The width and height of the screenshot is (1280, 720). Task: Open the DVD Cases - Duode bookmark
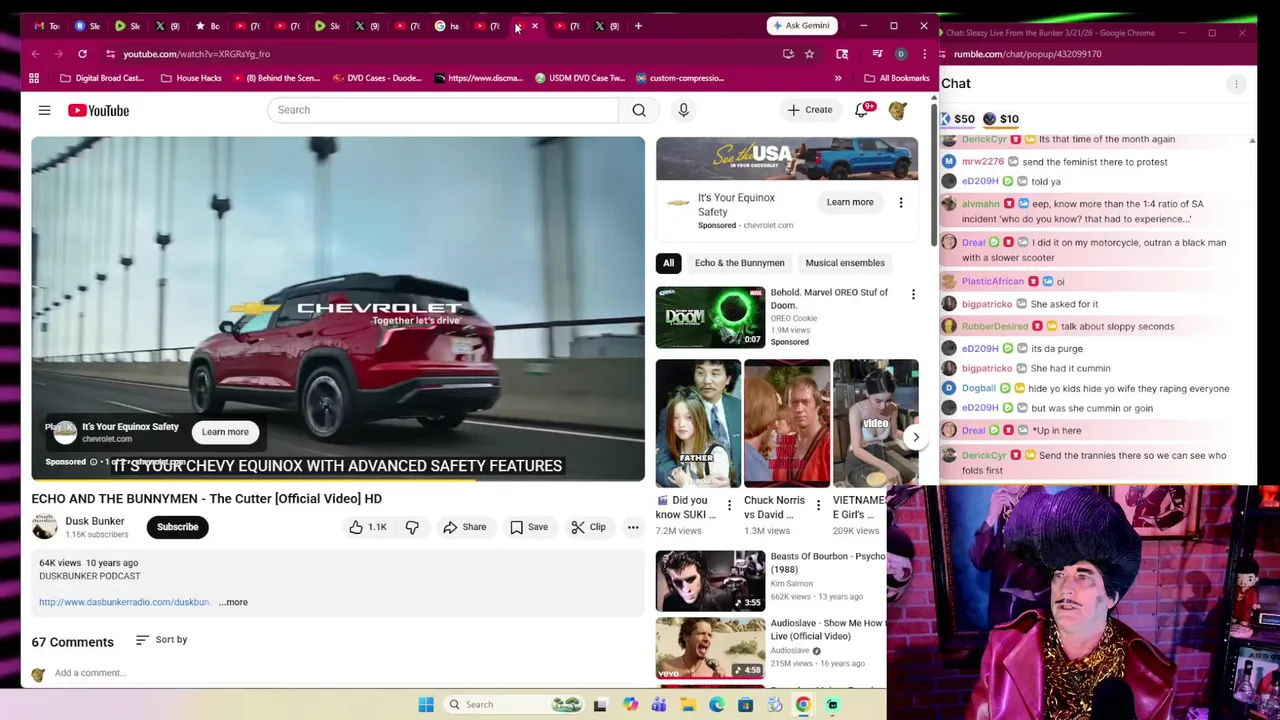(376, 78)
